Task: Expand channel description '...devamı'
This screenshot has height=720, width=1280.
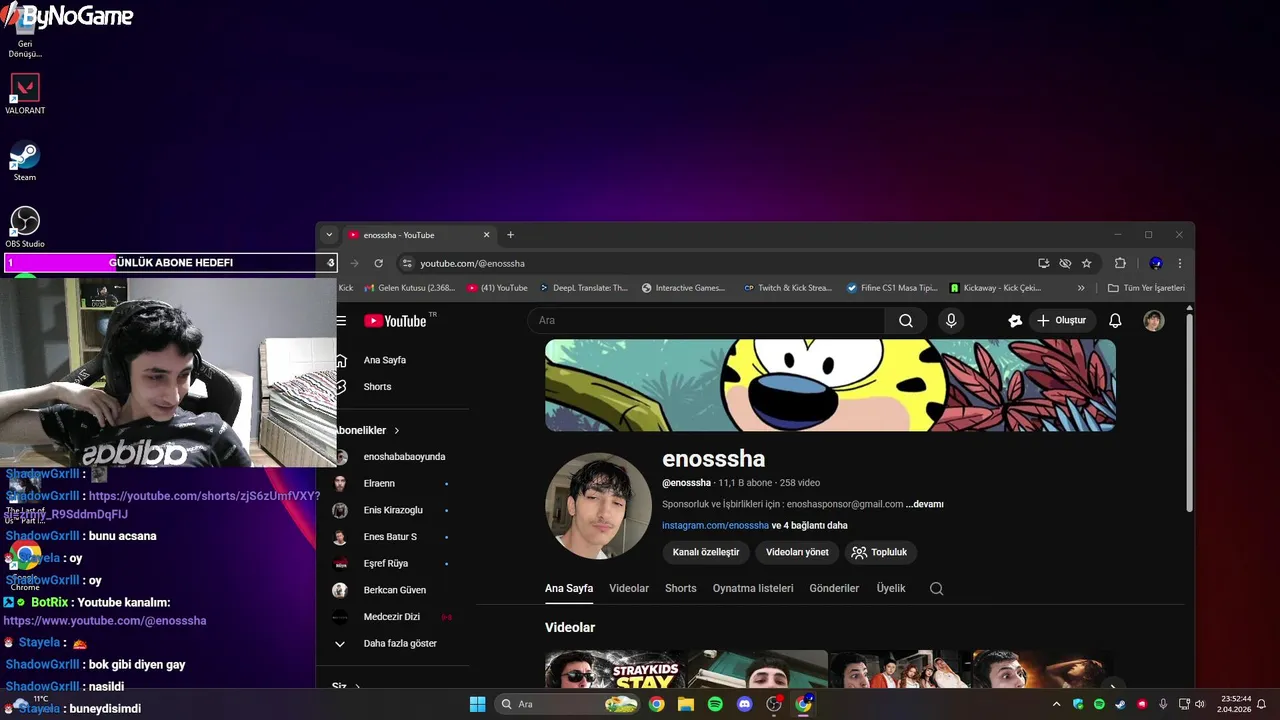Action: click(x=925, y=504)
